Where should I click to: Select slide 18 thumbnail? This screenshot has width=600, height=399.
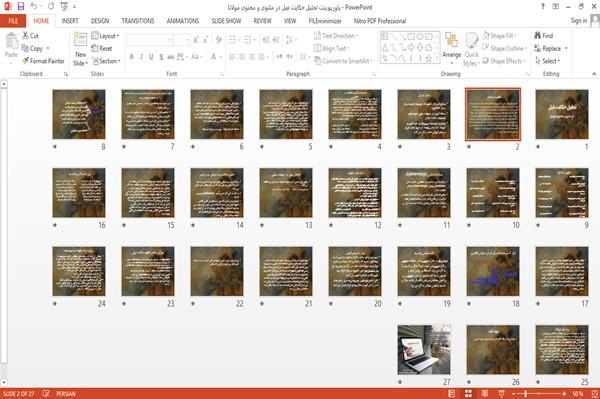coord(493,271)
